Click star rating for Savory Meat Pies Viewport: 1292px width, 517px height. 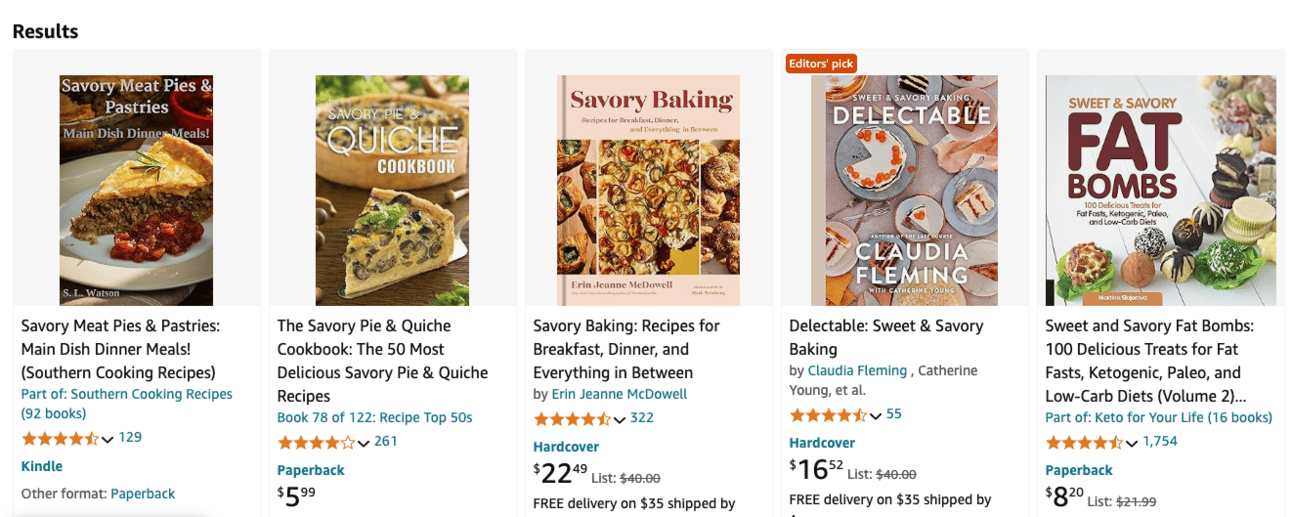point(60,438)
